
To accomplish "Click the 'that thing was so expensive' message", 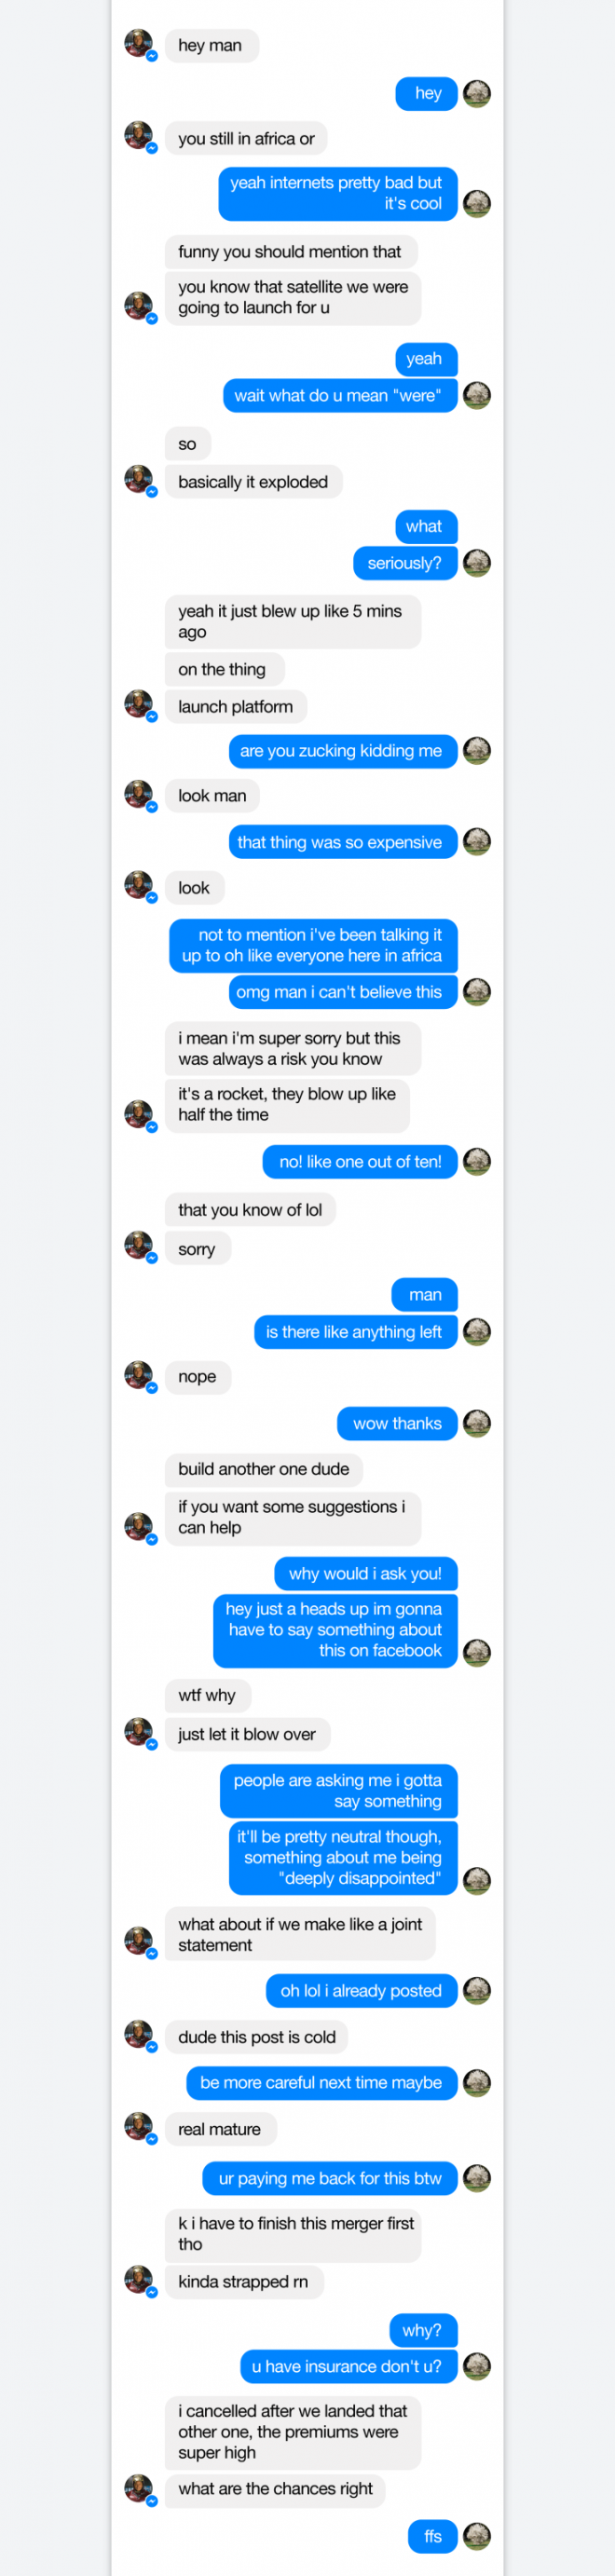I will 342,842.
